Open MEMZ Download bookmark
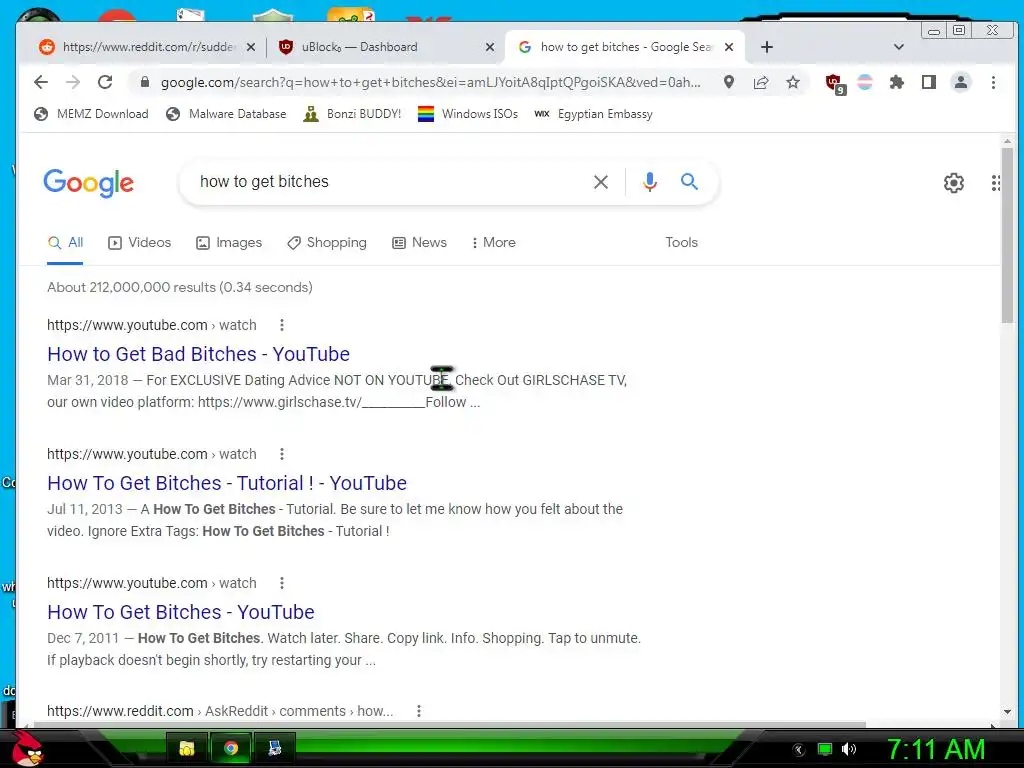This screenshot has height=768, width=1024. click(x=91, y=114)
